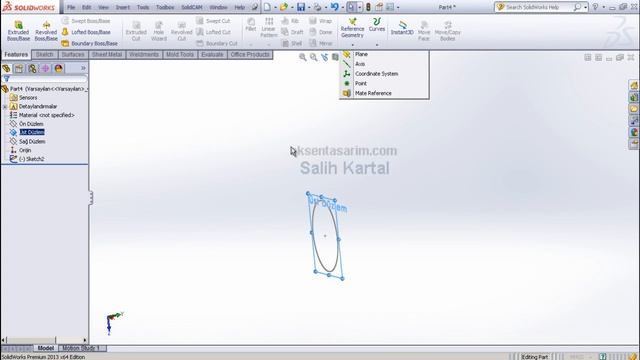This screenshot has width=640, height=360.
Task: Select the Orijin item
Action: pos(25,150)
